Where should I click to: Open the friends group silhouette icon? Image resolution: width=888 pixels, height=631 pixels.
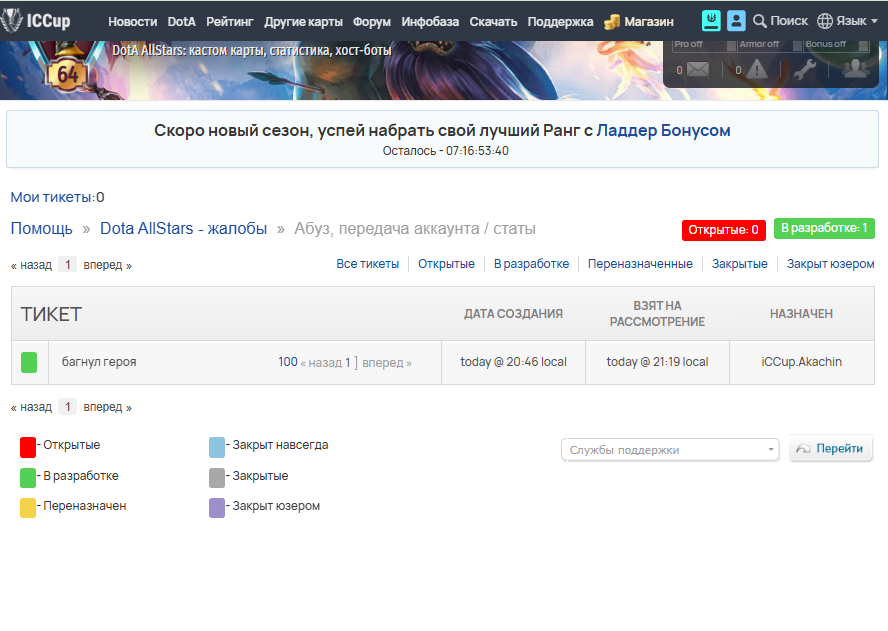856,68
